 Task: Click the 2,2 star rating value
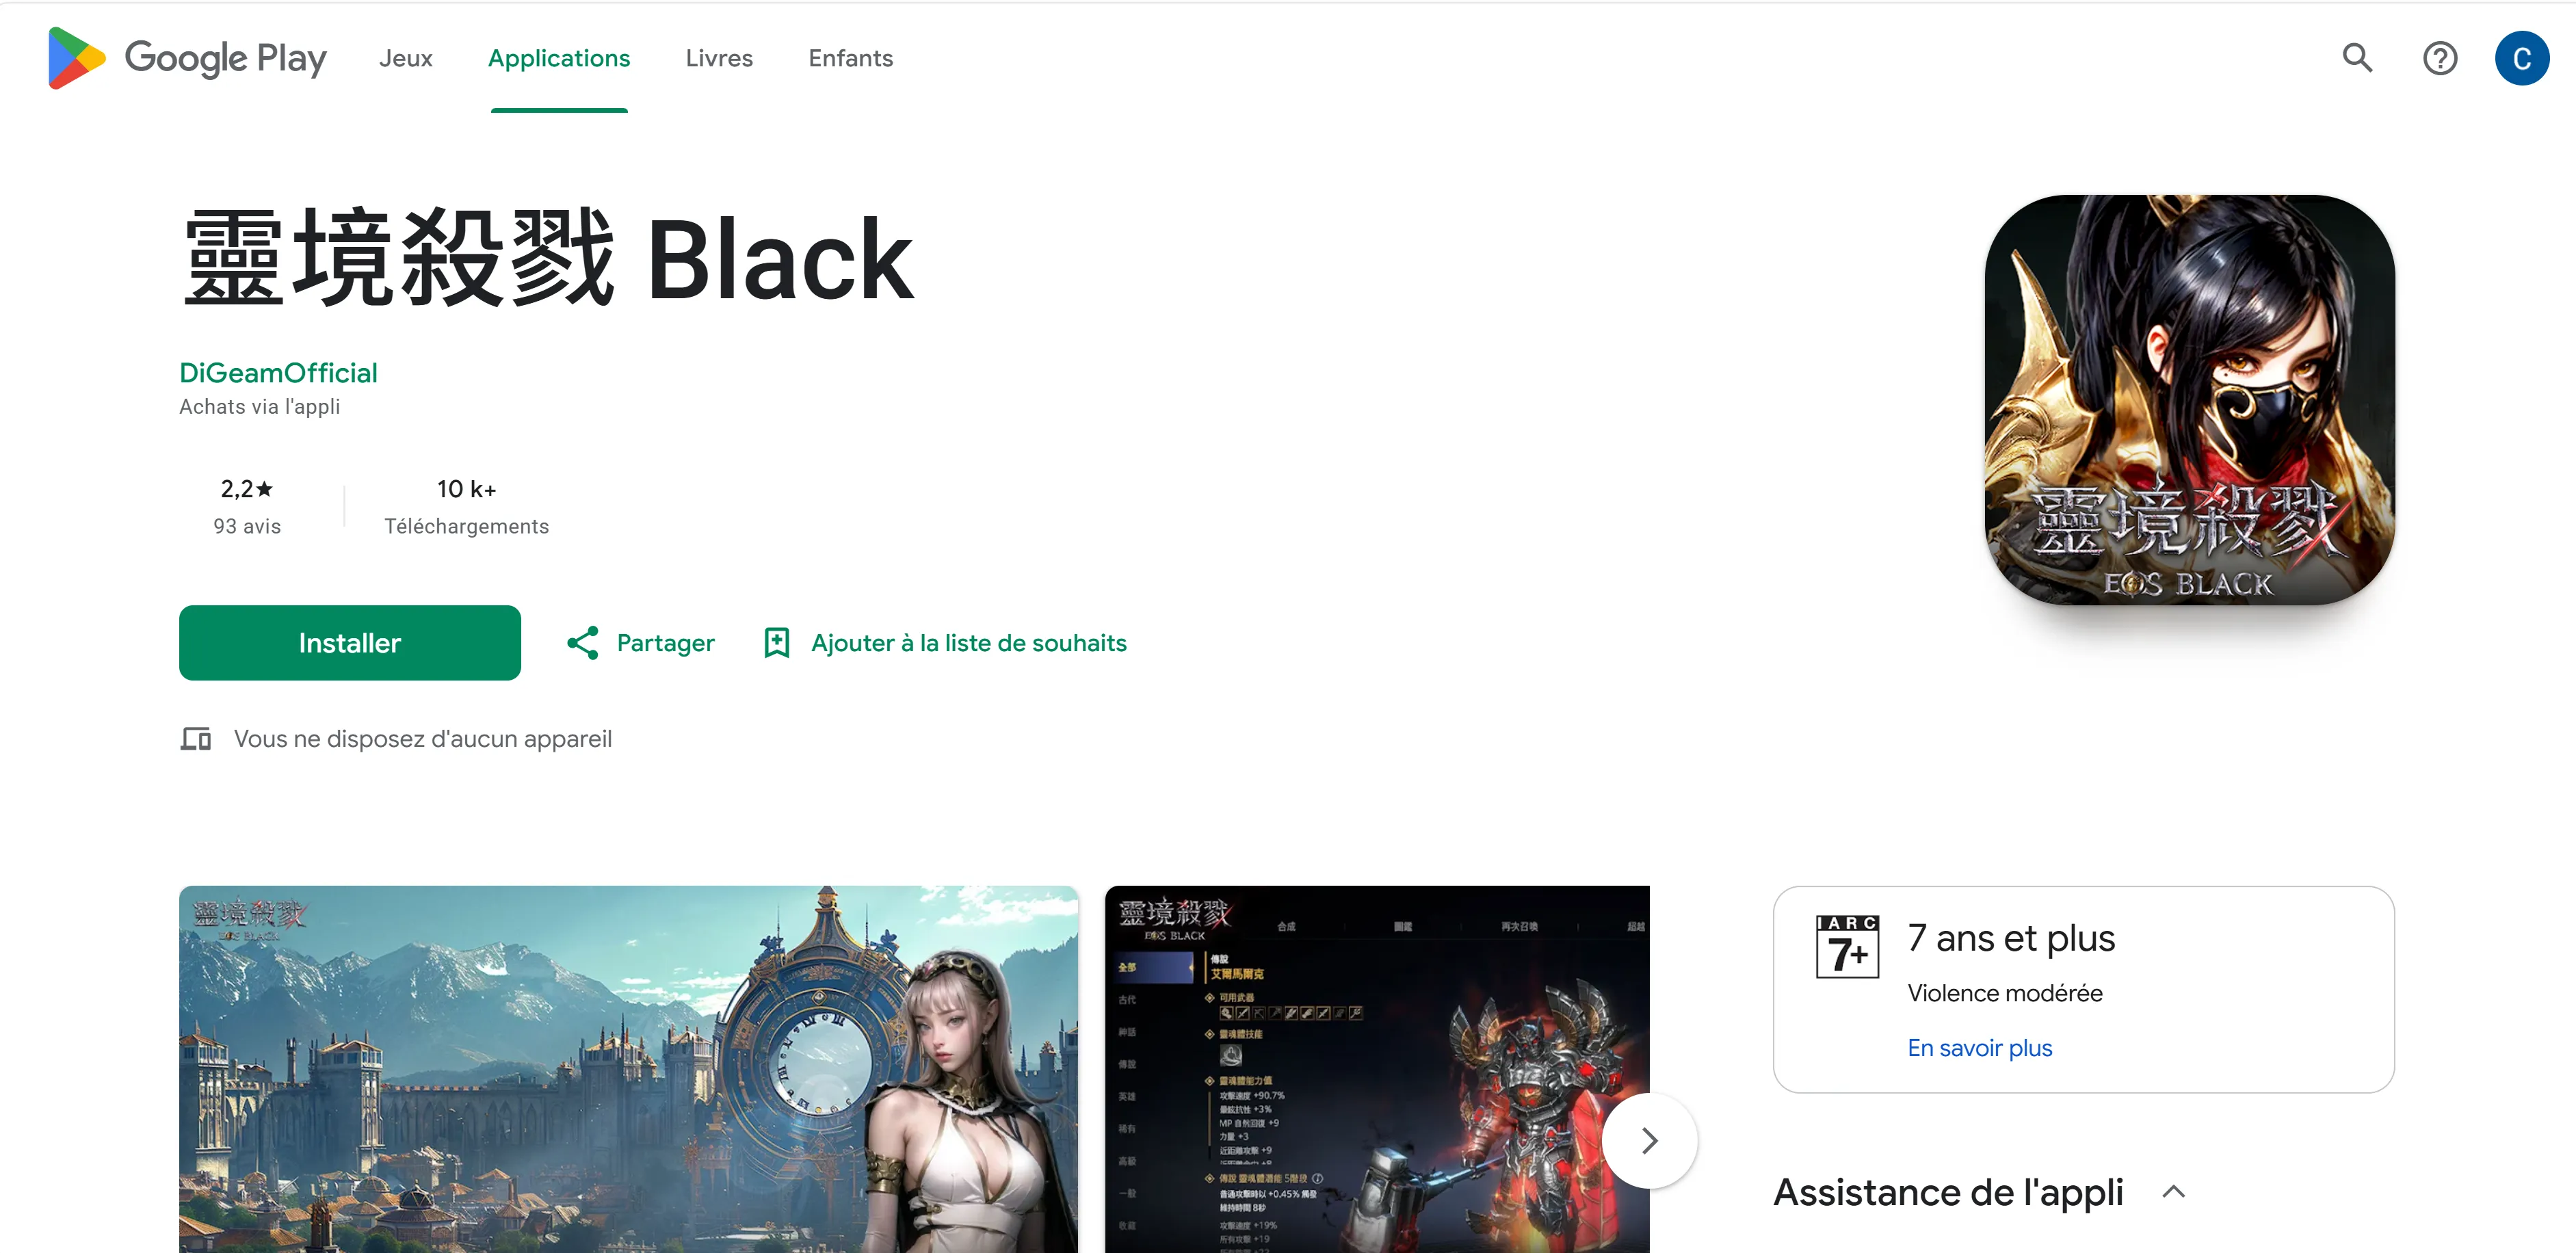[x=246, y=489]
